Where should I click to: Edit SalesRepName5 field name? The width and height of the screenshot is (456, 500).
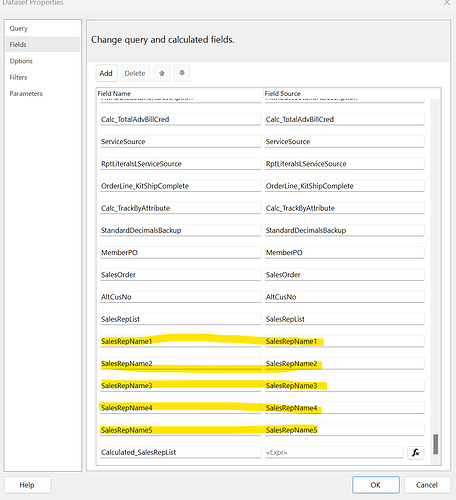click(x=180, y=430)
